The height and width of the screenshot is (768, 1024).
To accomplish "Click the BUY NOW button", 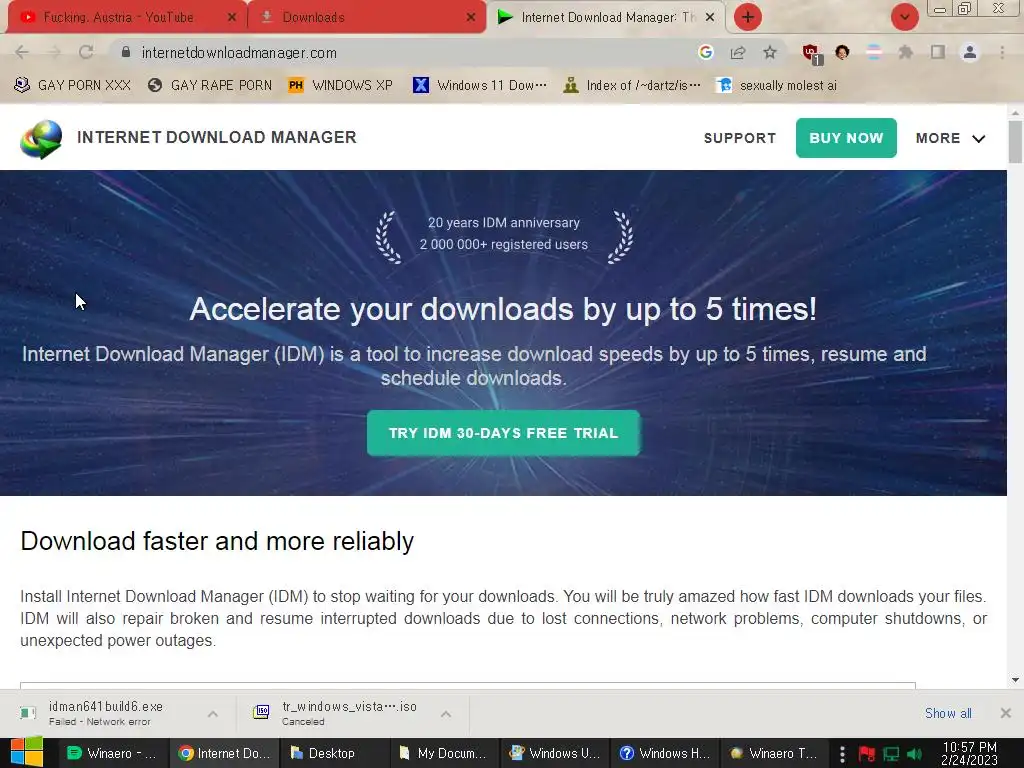I will (x=846, y=138).
